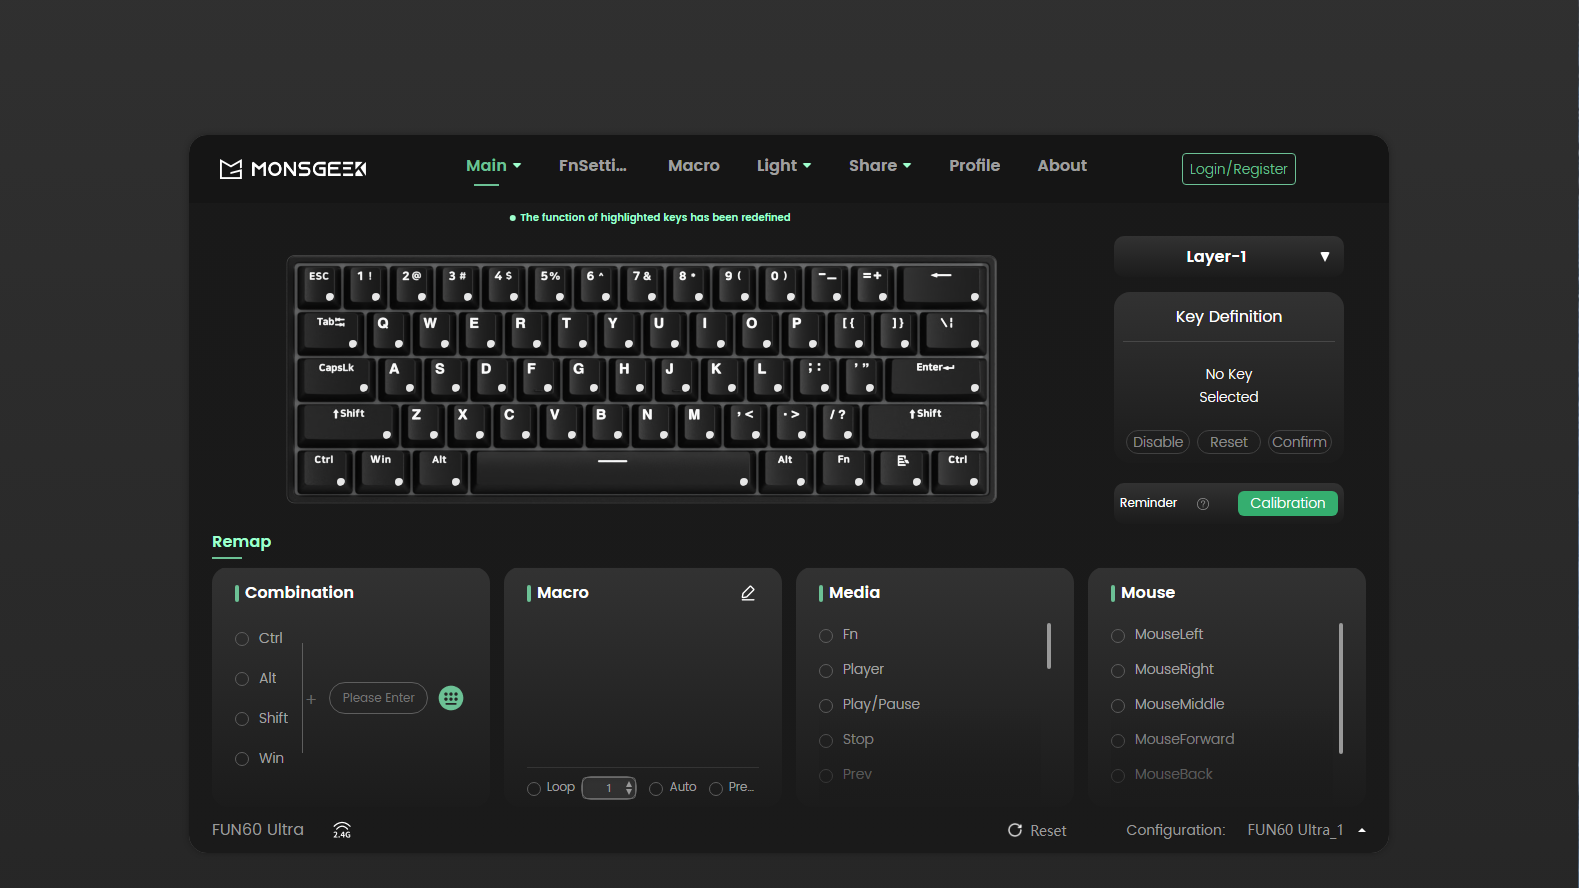The height and width of the screenshot is (888, 1579).
Task: Click the Media list scrollbar
Action: [1048, 646]
